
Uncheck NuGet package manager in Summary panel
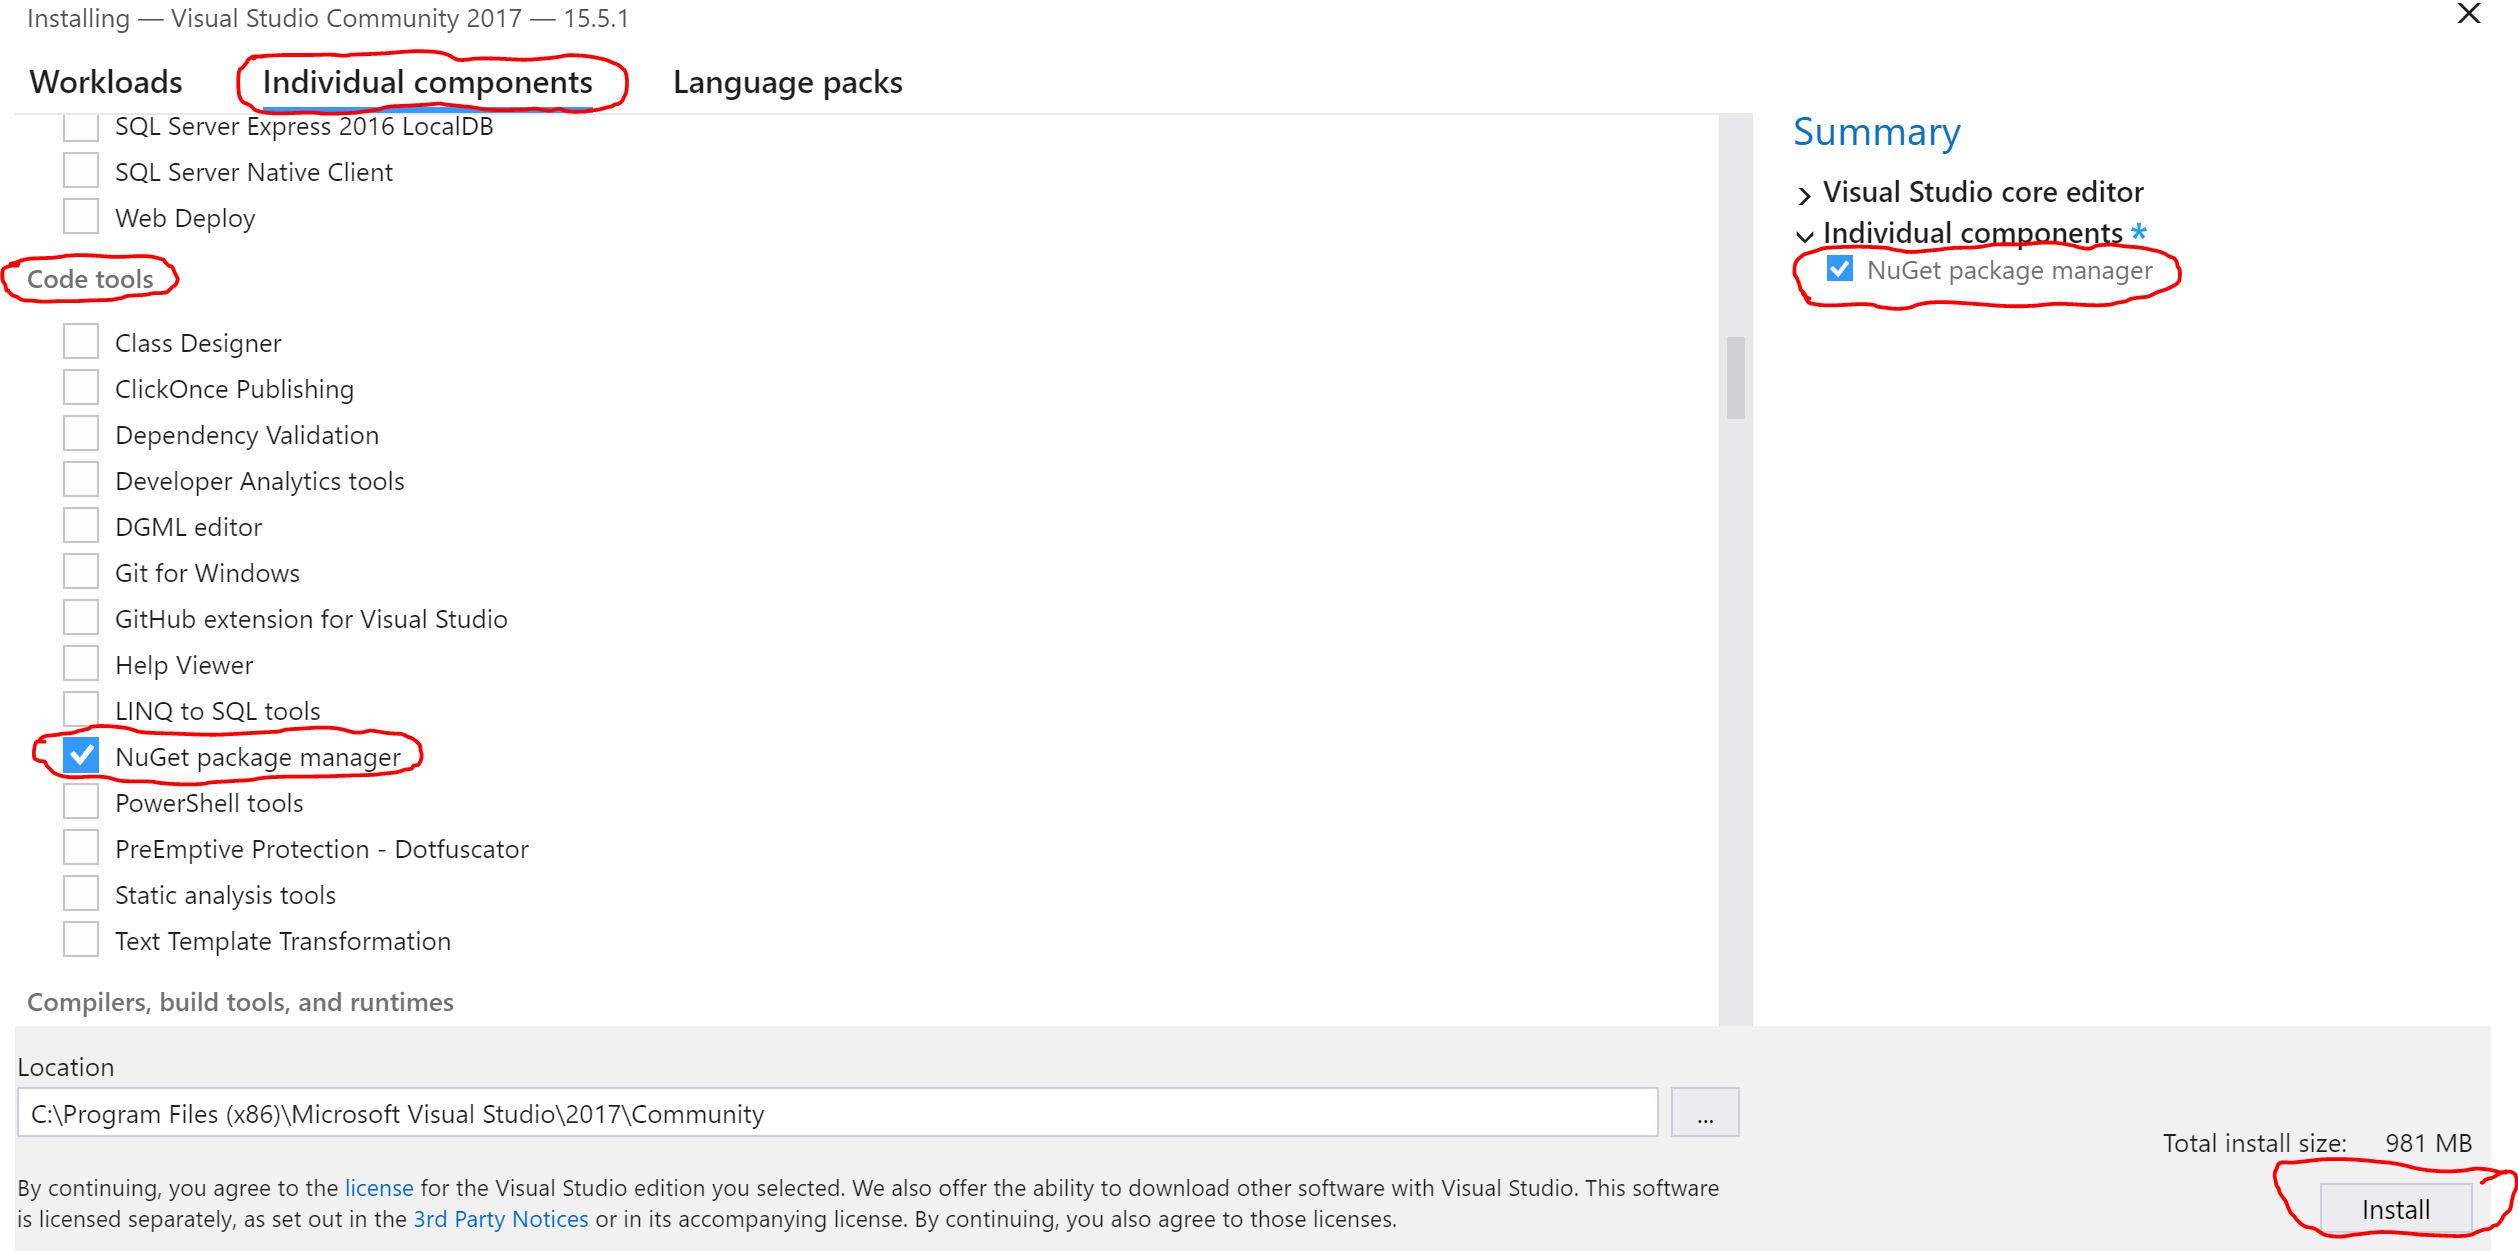[1840, 269]
